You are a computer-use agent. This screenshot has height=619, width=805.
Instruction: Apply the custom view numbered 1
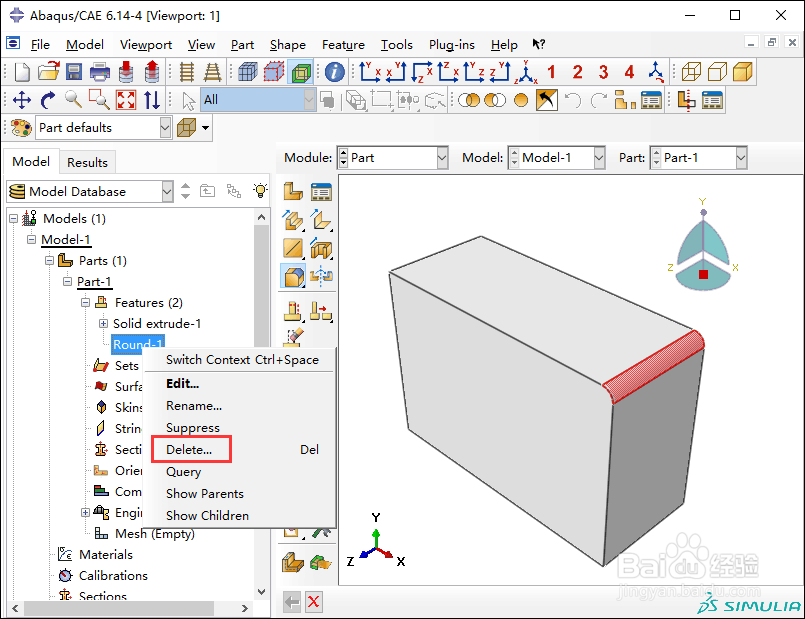tap(551, 72)
